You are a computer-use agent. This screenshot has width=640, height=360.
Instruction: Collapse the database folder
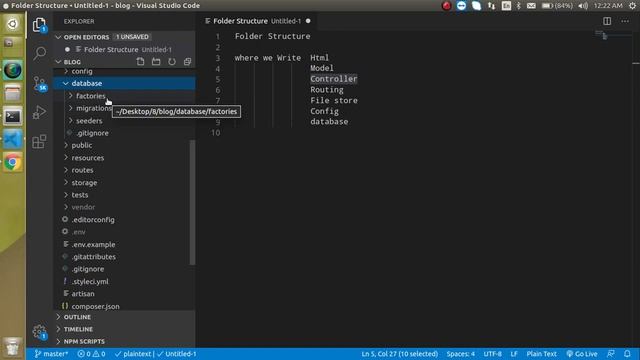tap(124, 83)
